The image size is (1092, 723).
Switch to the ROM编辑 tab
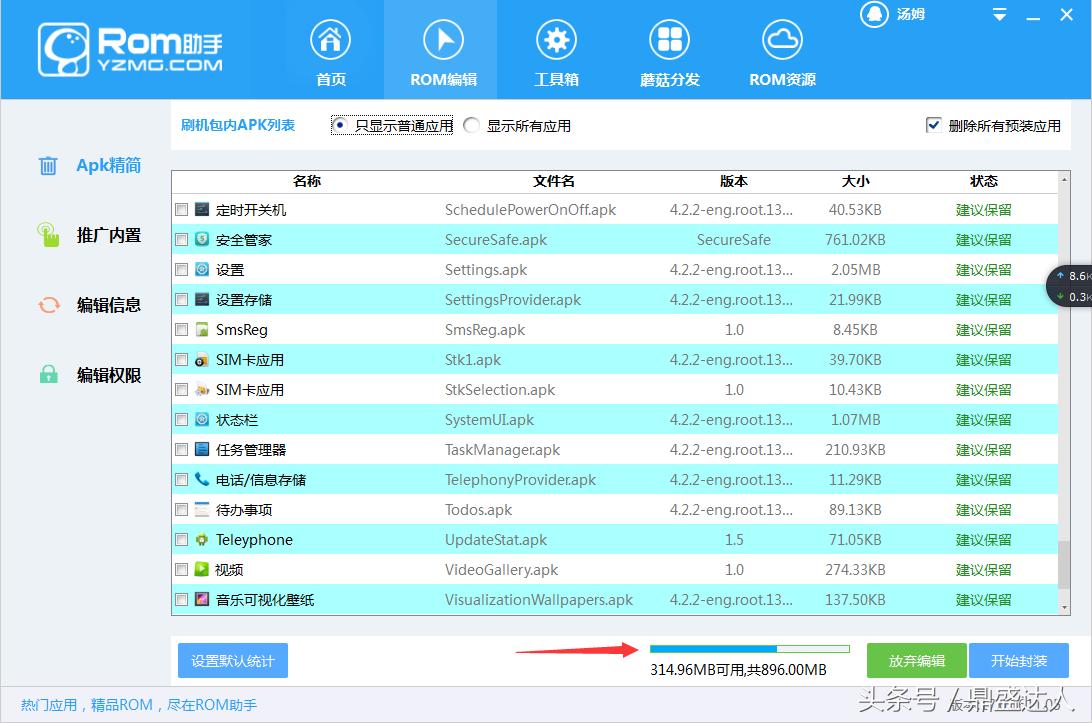[x=442, y=42]
